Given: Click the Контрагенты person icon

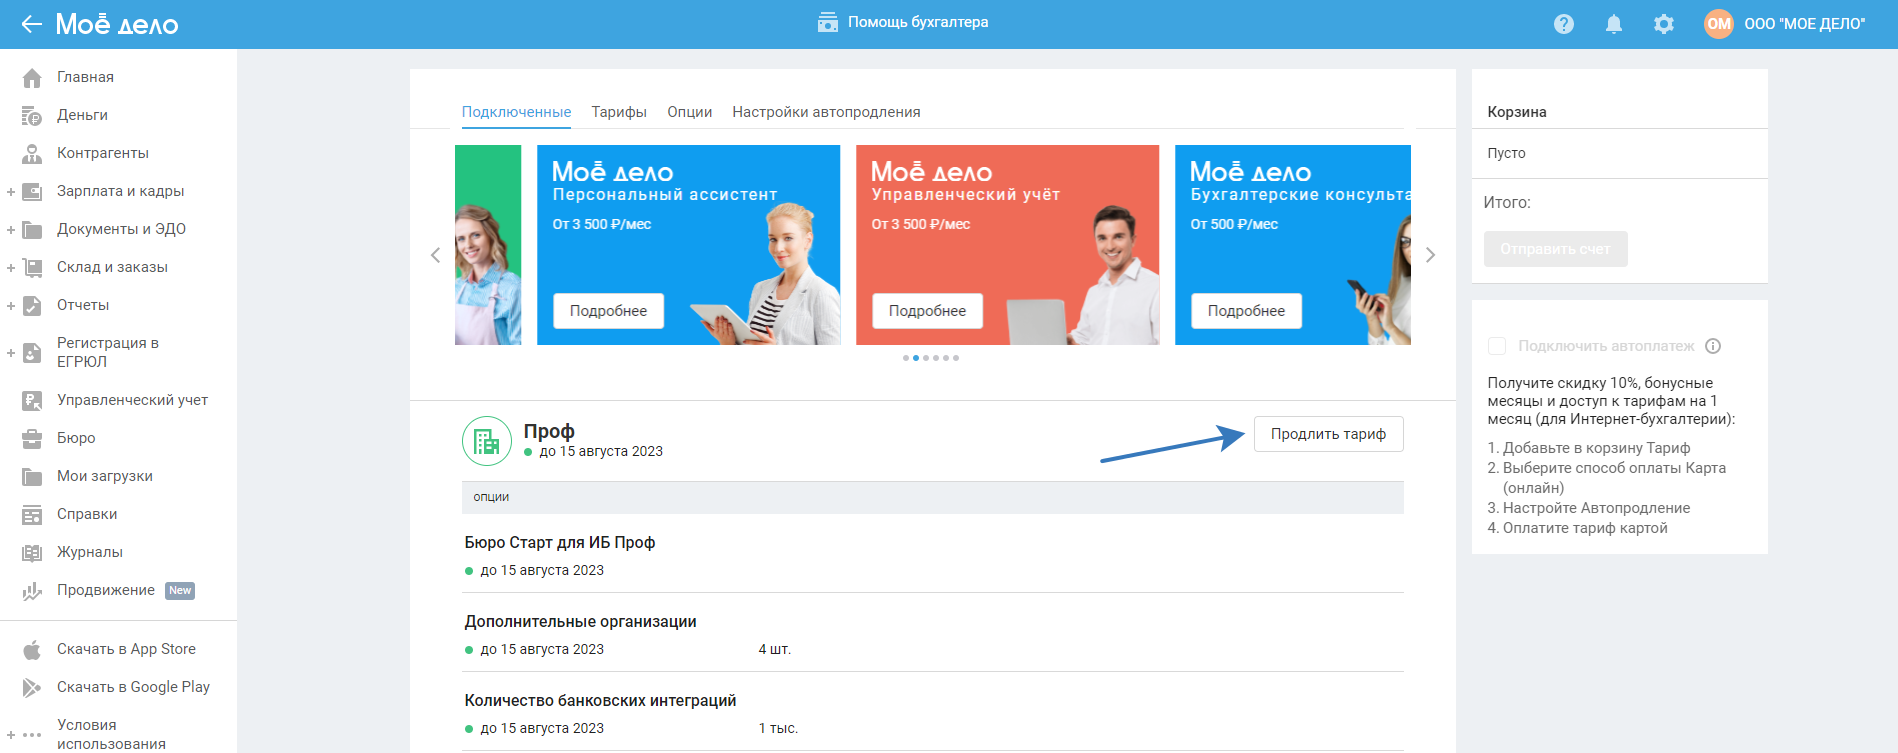Looking at the screenshot, I should [32, 154].
